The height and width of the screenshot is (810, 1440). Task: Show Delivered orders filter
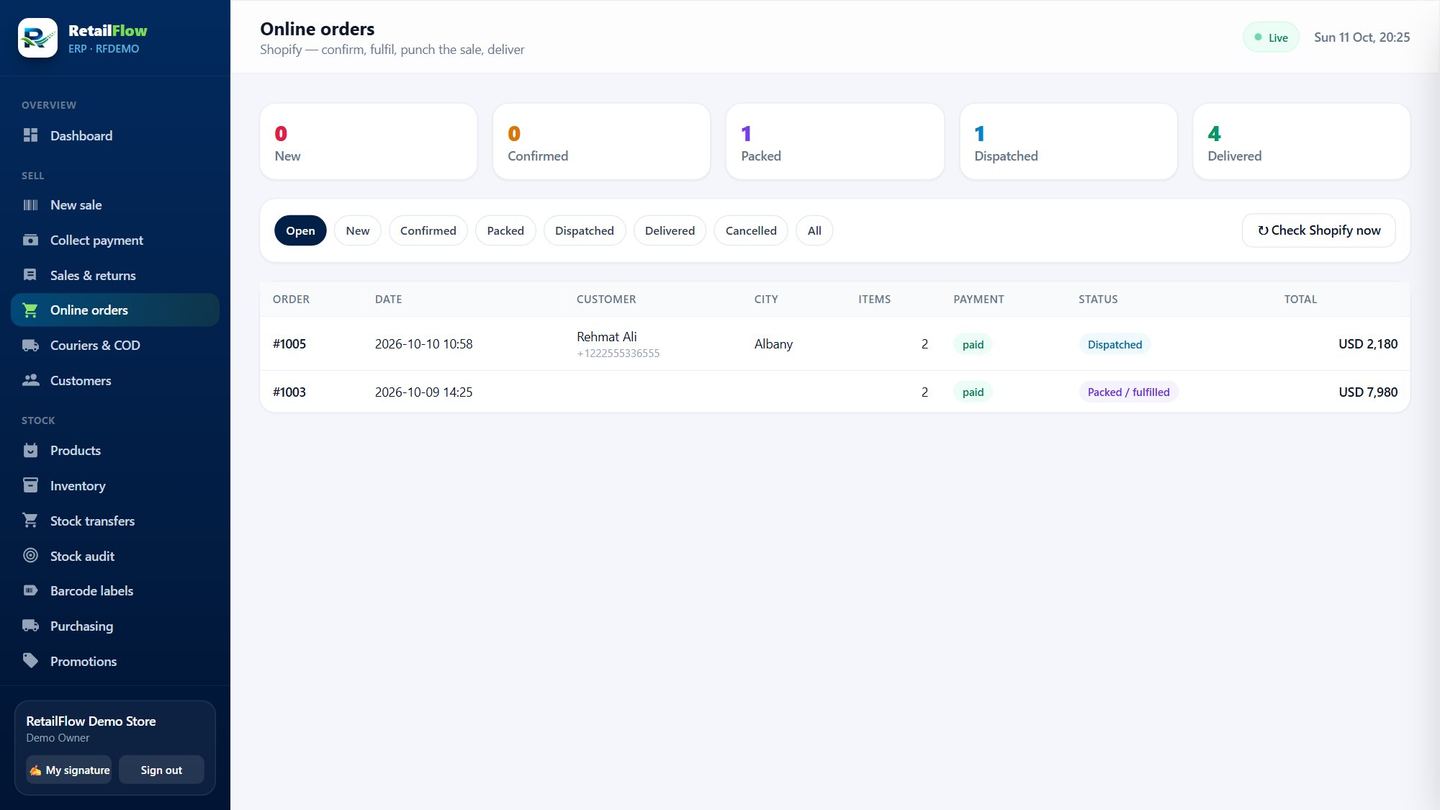tap(670, 230)
